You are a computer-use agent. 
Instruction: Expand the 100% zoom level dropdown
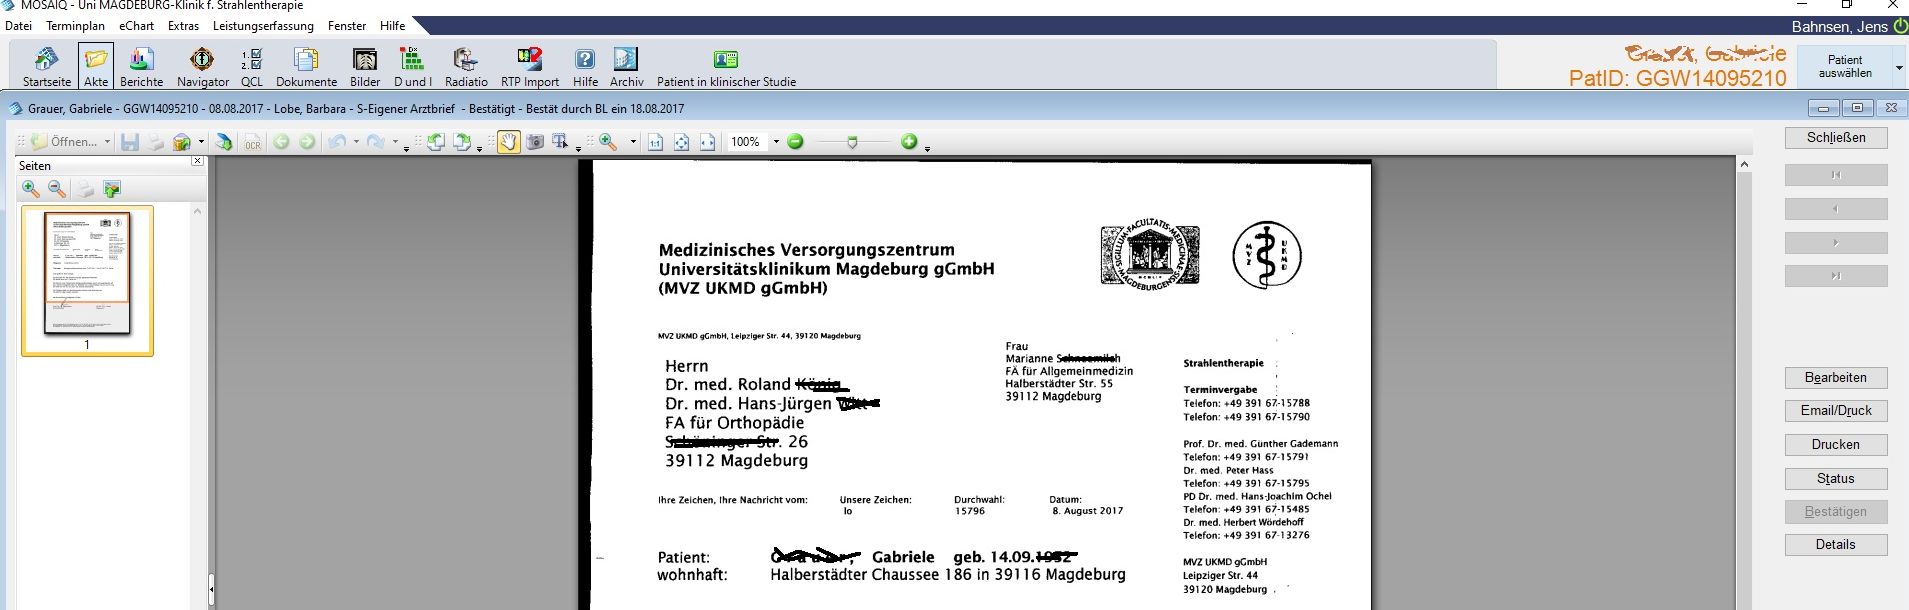click(776, 142)
